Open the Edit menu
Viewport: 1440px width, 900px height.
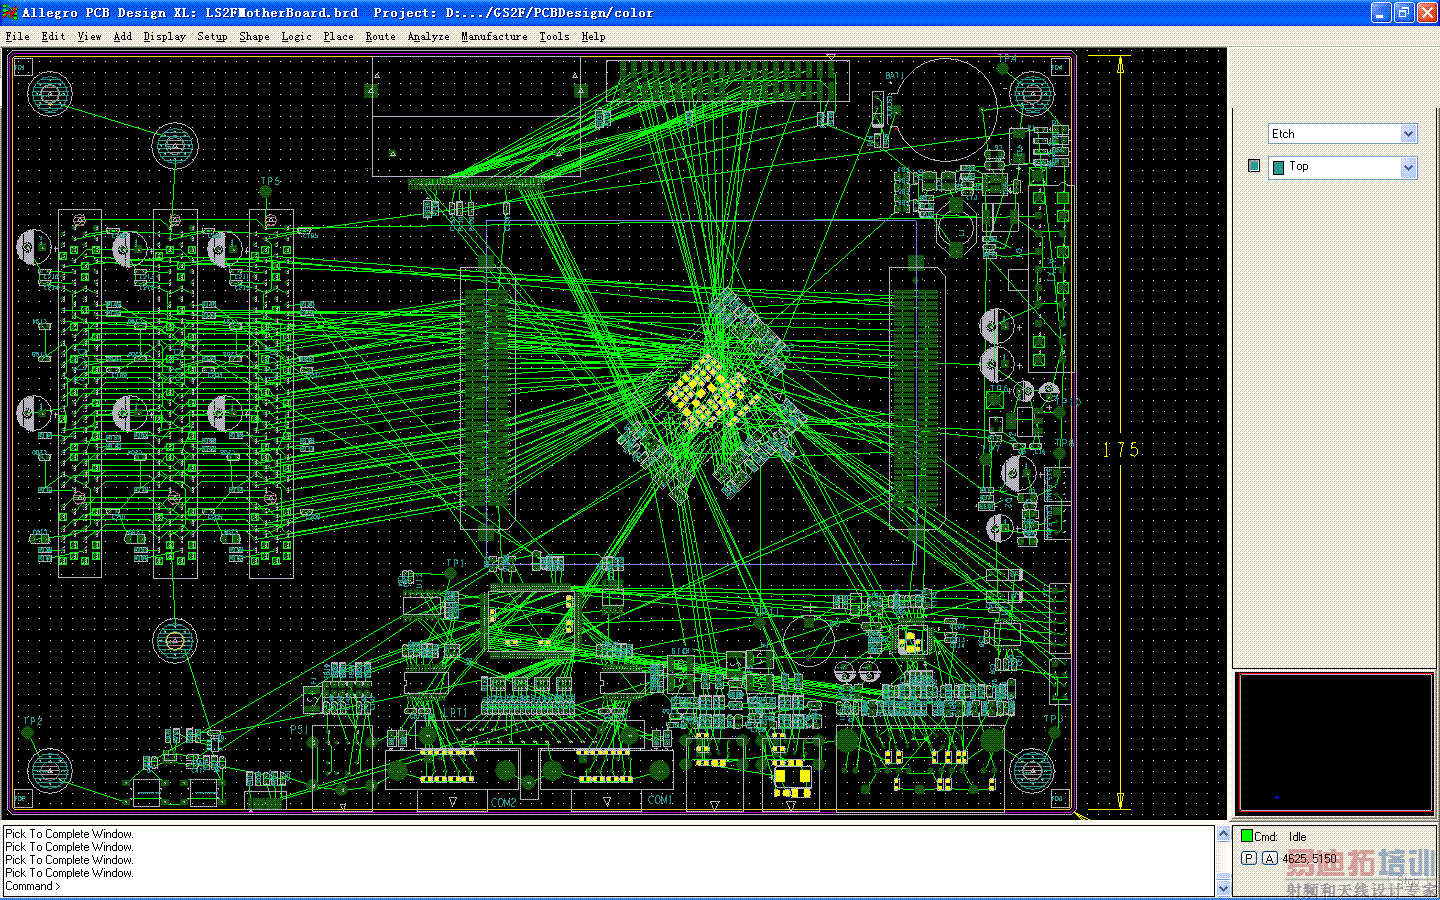pos(53,36)
